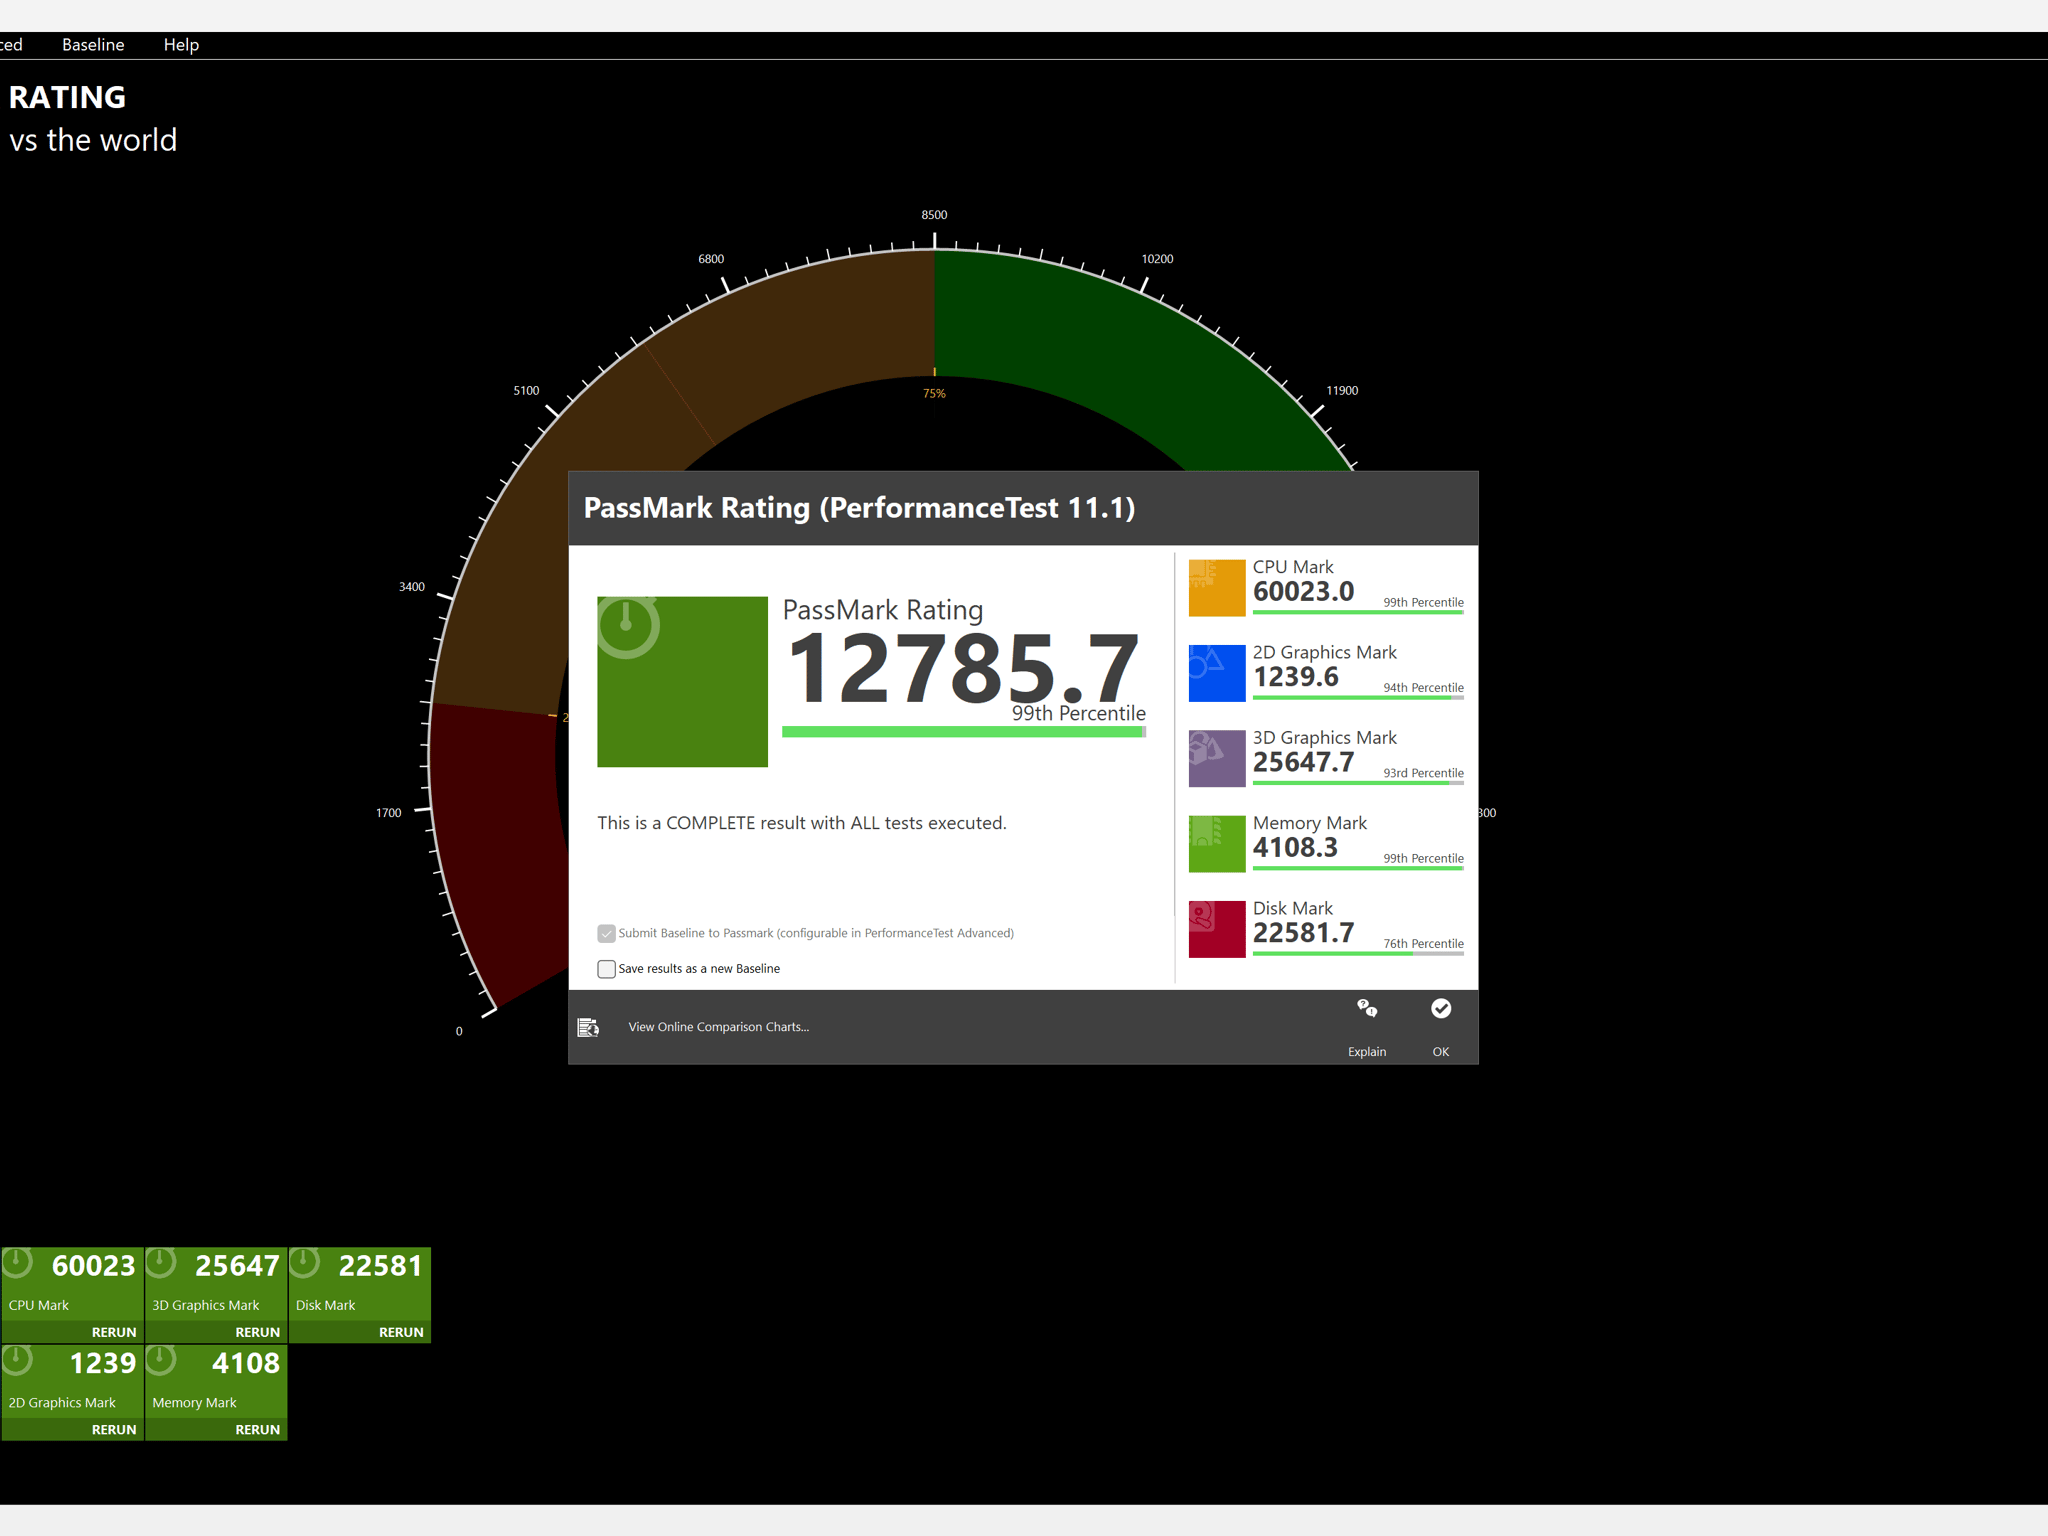Click the Disk Mark 76th percentile bar
Image resolution: width=2048 pixels, height=1536 pixels.
coord(1358,953)
